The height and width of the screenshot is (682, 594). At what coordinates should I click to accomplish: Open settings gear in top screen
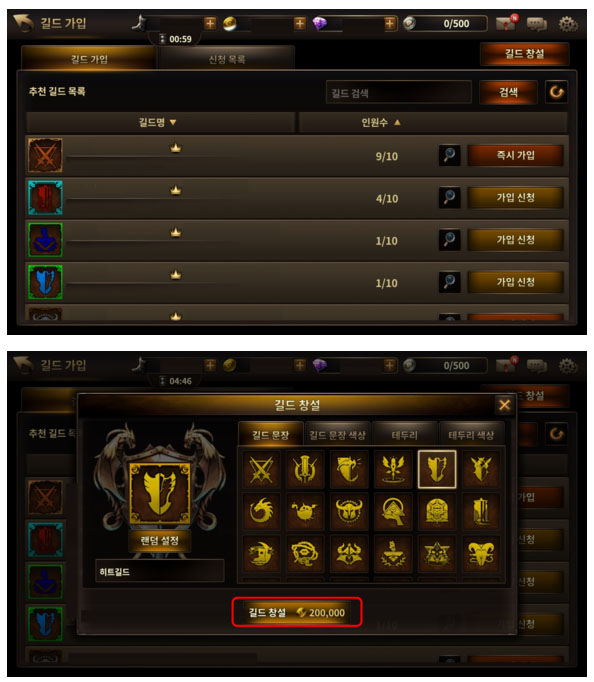pos(568,24)
